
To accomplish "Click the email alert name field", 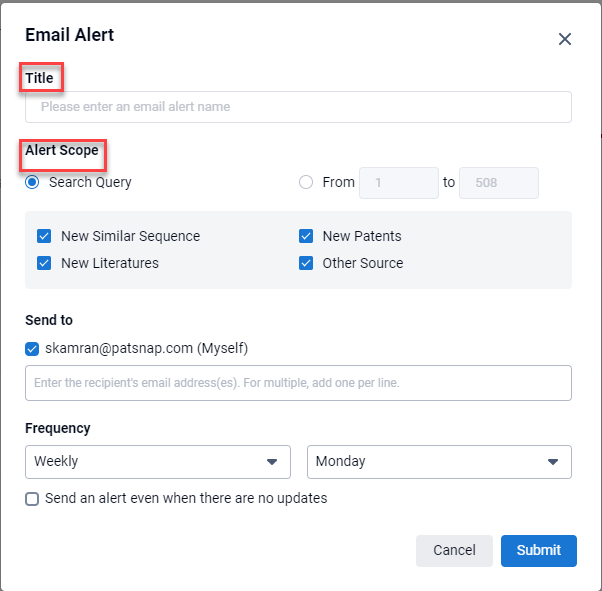I will coord(298,107).
